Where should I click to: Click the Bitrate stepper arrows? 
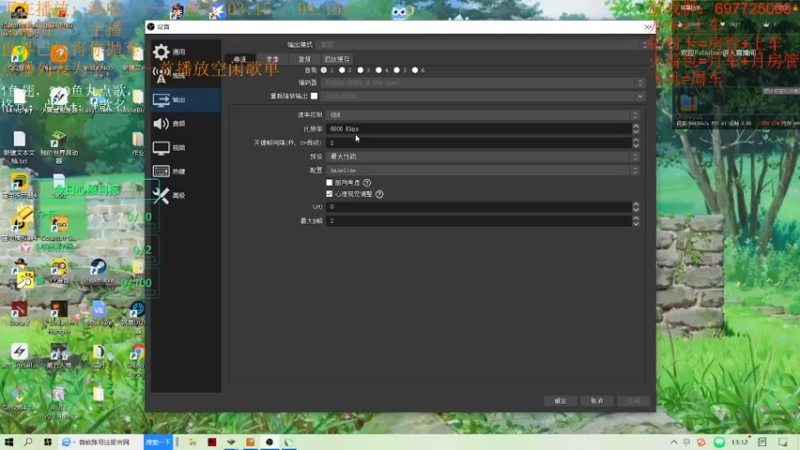(x=636, y=129)
